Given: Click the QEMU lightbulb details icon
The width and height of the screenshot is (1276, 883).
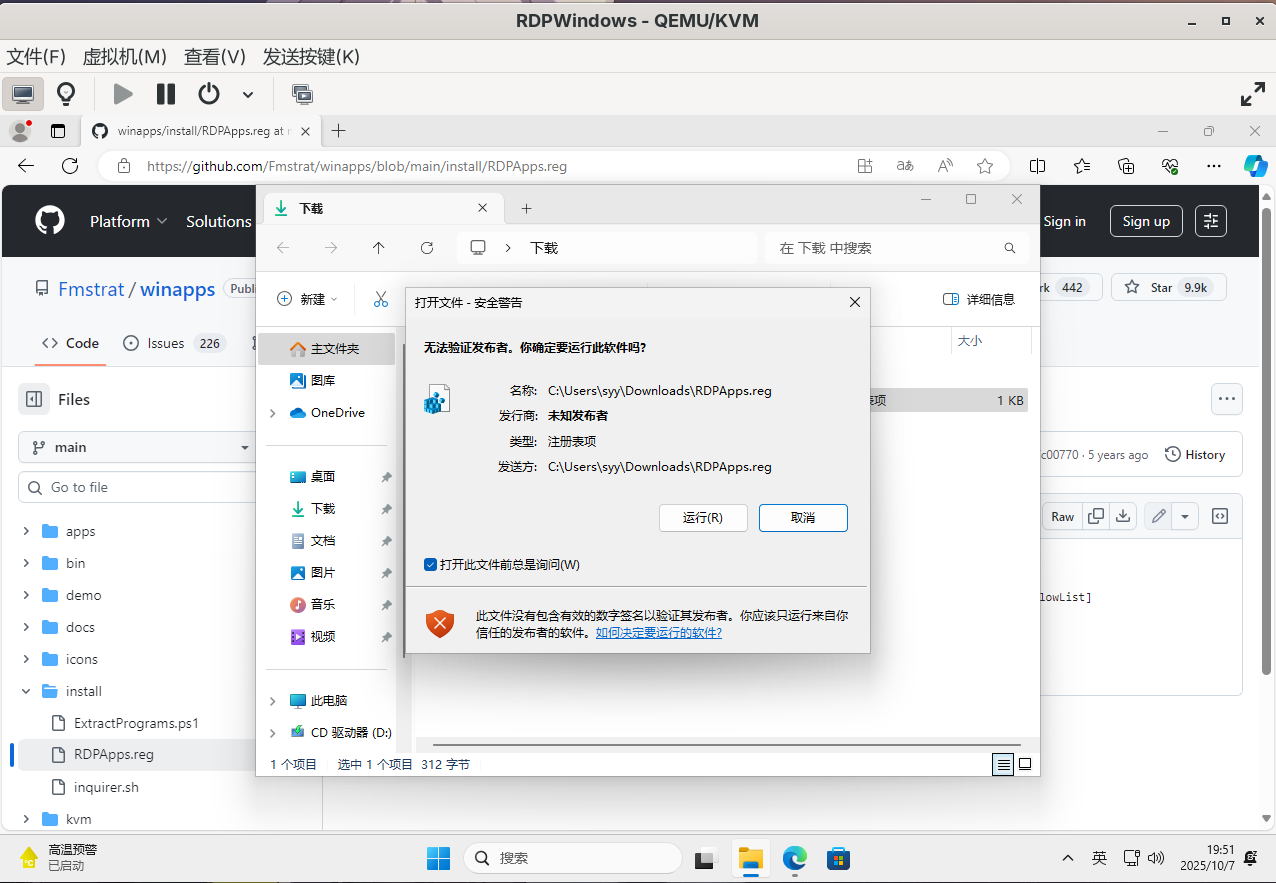Looking at the screenshot, I should [x=66, y=94].
